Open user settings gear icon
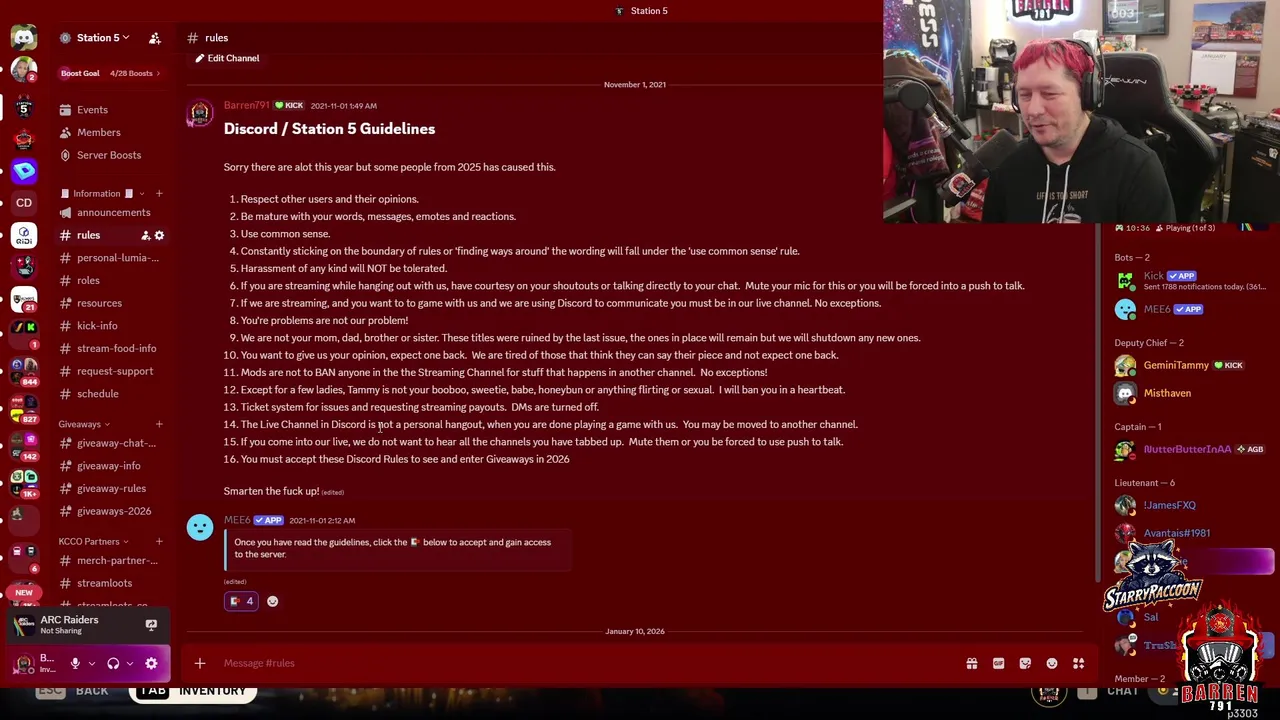 (x=151, y=663)
